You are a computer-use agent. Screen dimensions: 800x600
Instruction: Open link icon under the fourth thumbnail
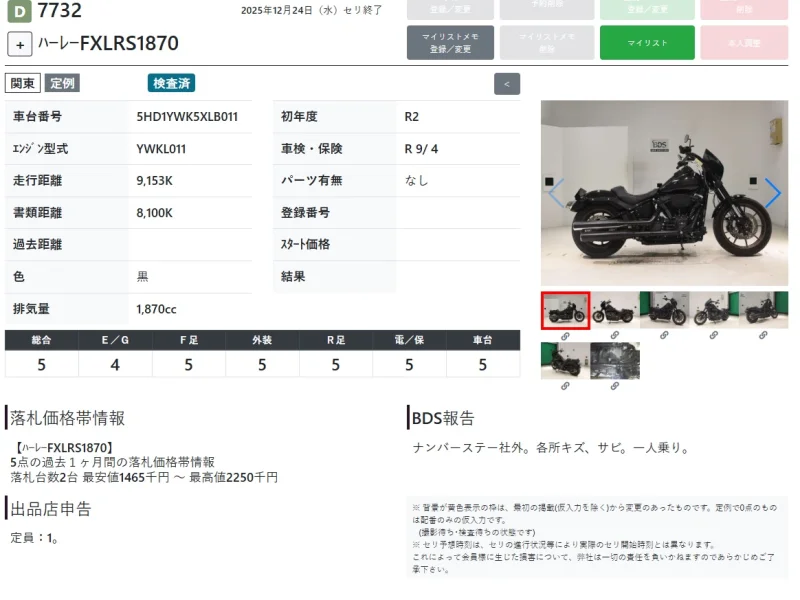click(714, 335)
